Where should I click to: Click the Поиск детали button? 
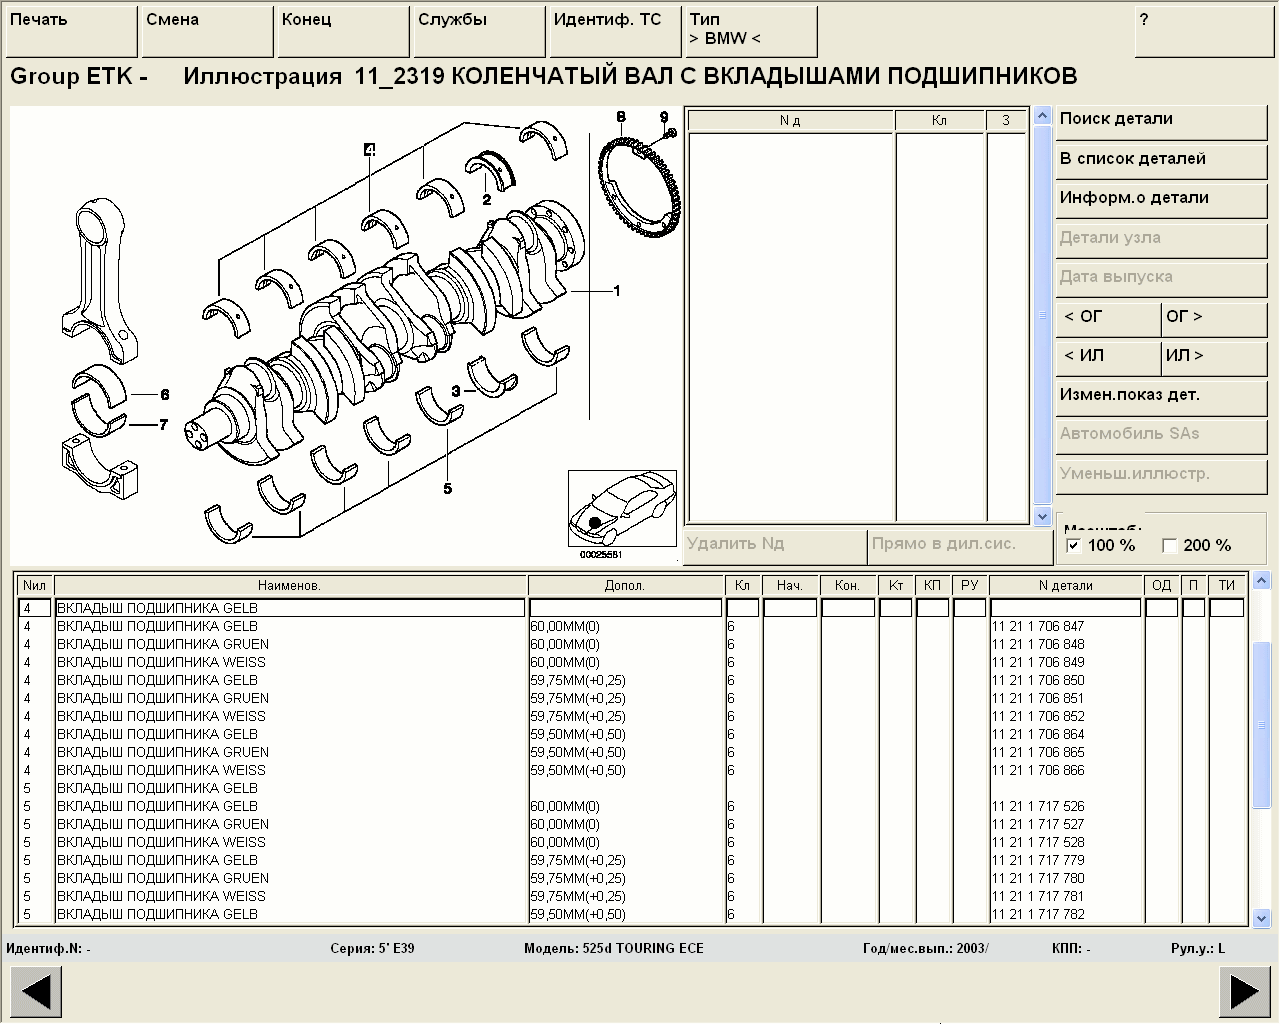tap(1161, 124)
